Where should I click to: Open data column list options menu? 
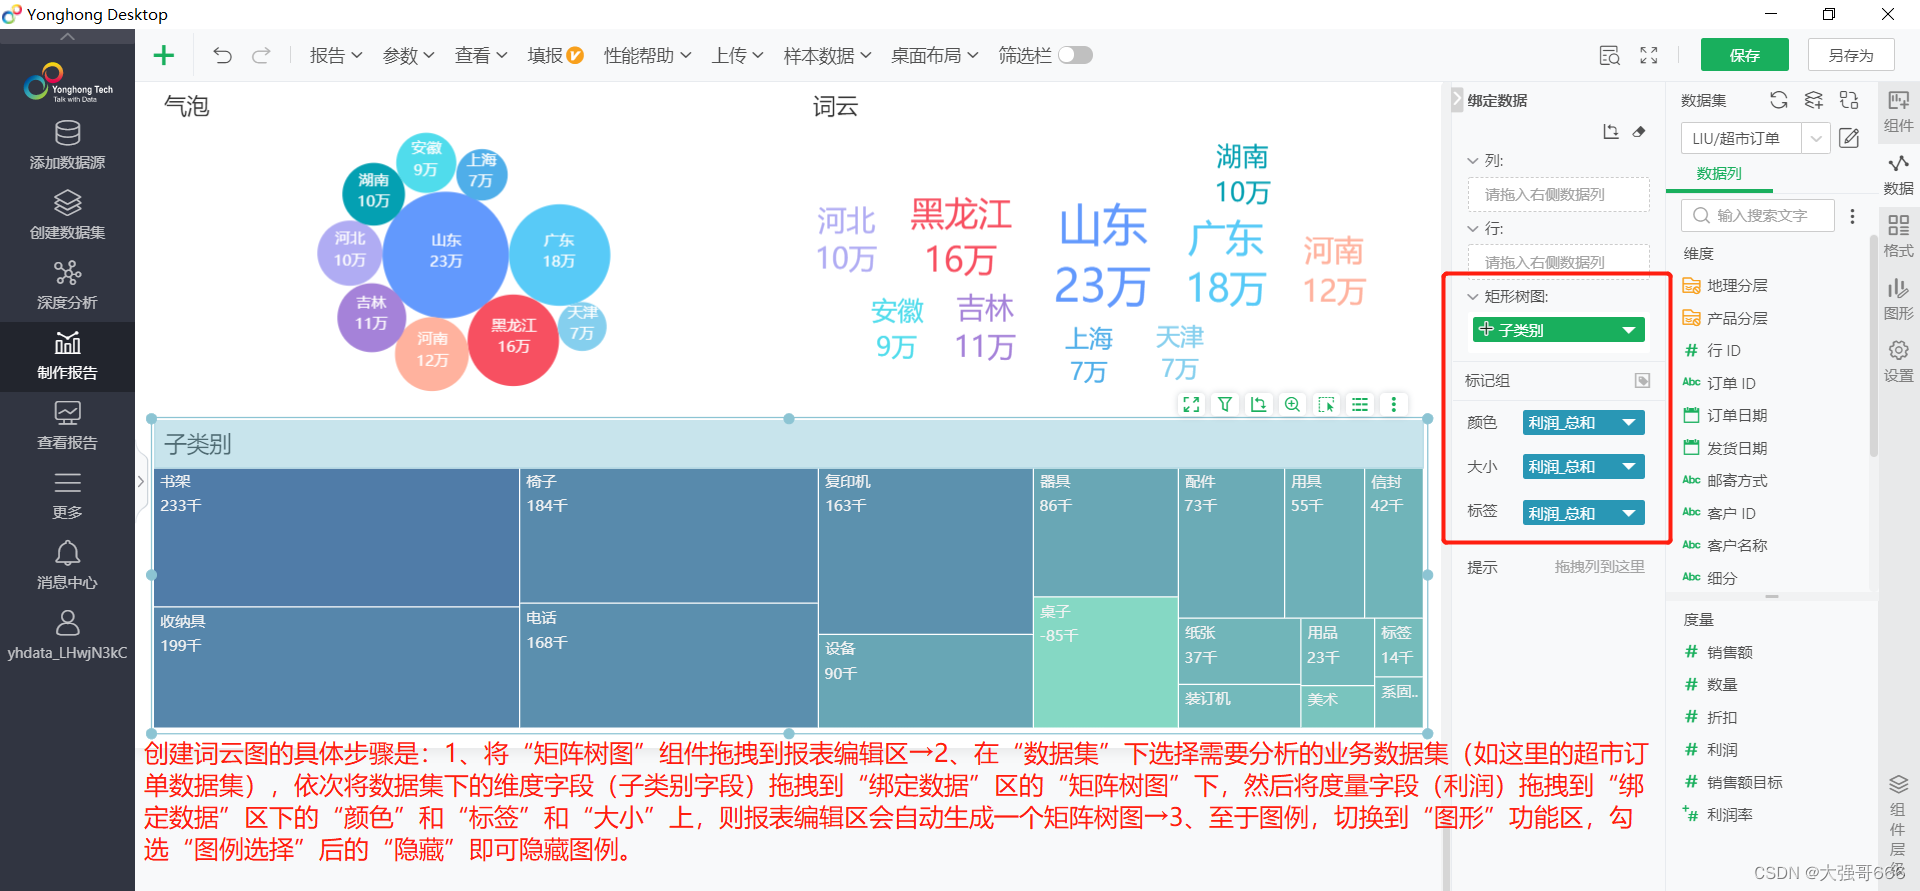pyautogui.click(x=1852, y=216)
